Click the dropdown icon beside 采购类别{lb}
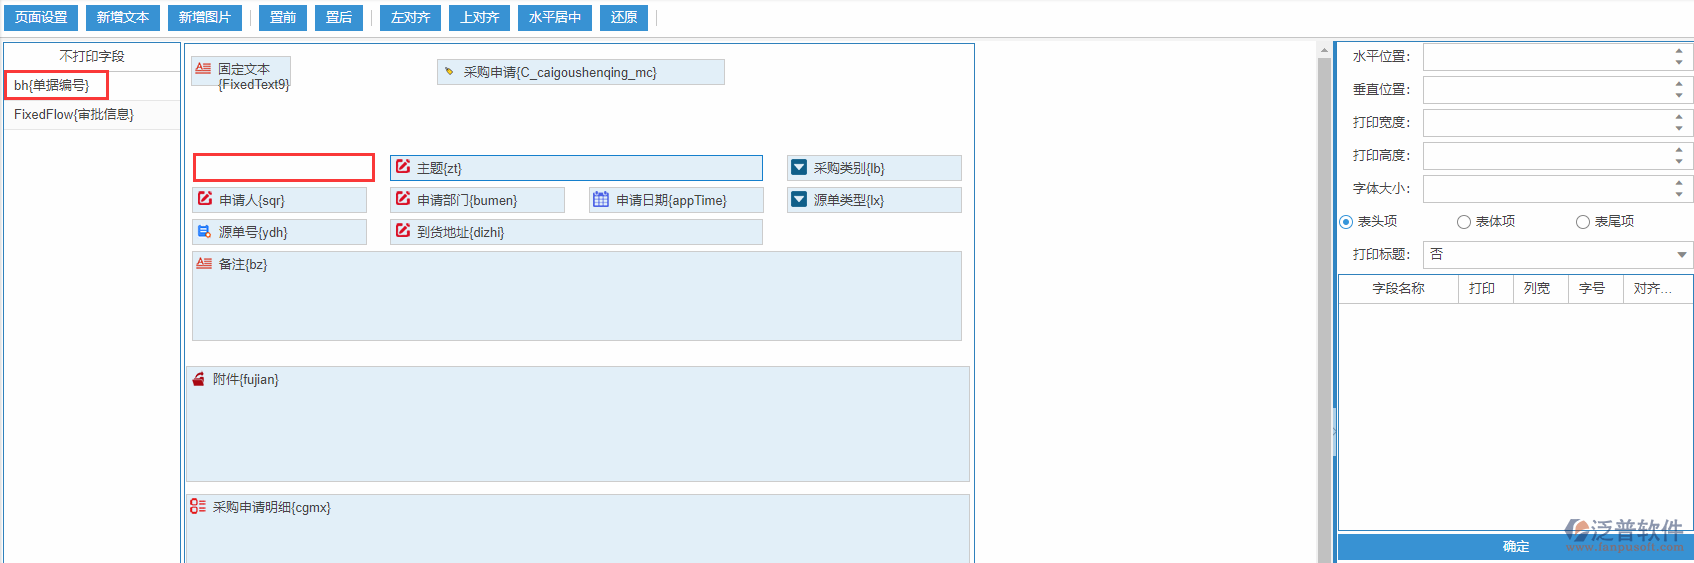Image resolution: width=1694 pixels, height=563 pixels. [x=799, y=168]
